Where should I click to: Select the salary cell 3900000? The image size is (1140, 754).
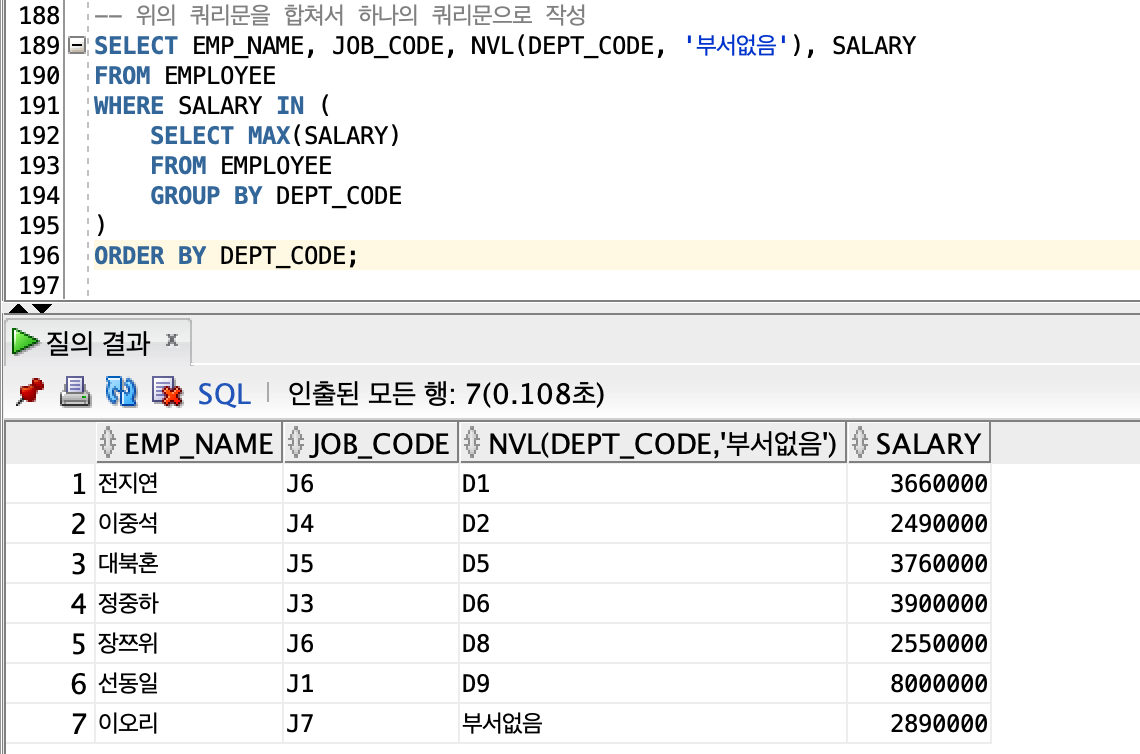coord(919,603)
